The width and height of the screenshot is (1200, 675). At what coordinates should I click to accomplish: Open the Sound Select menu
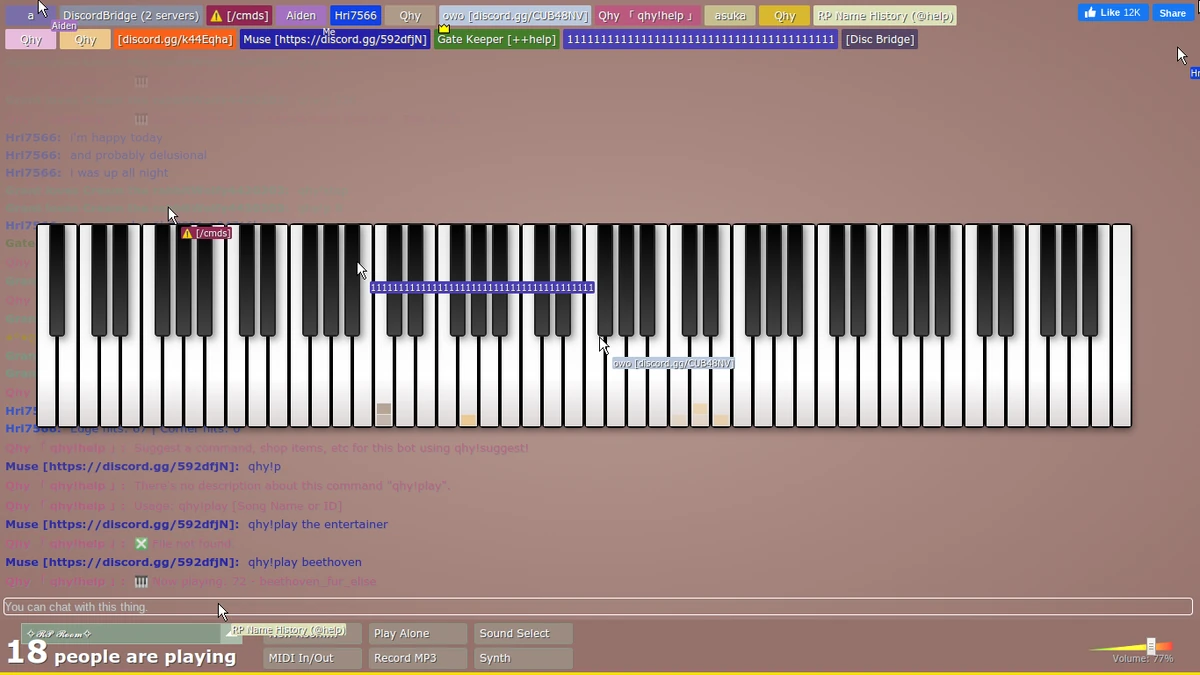[x=521, y=633]
